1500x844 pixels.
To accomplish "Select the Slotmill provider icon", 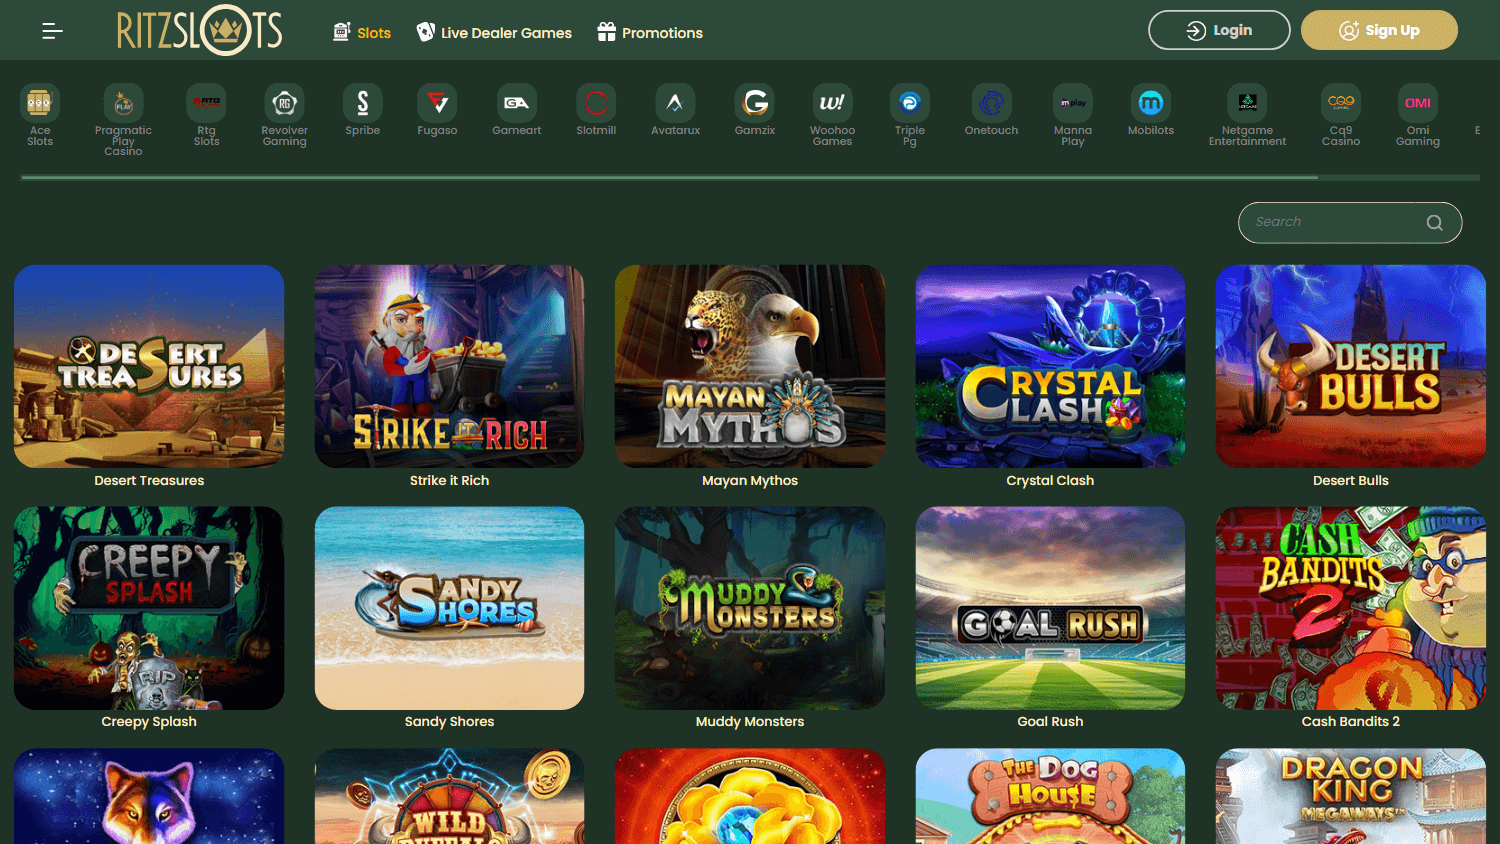I will [x=596, y=102].
